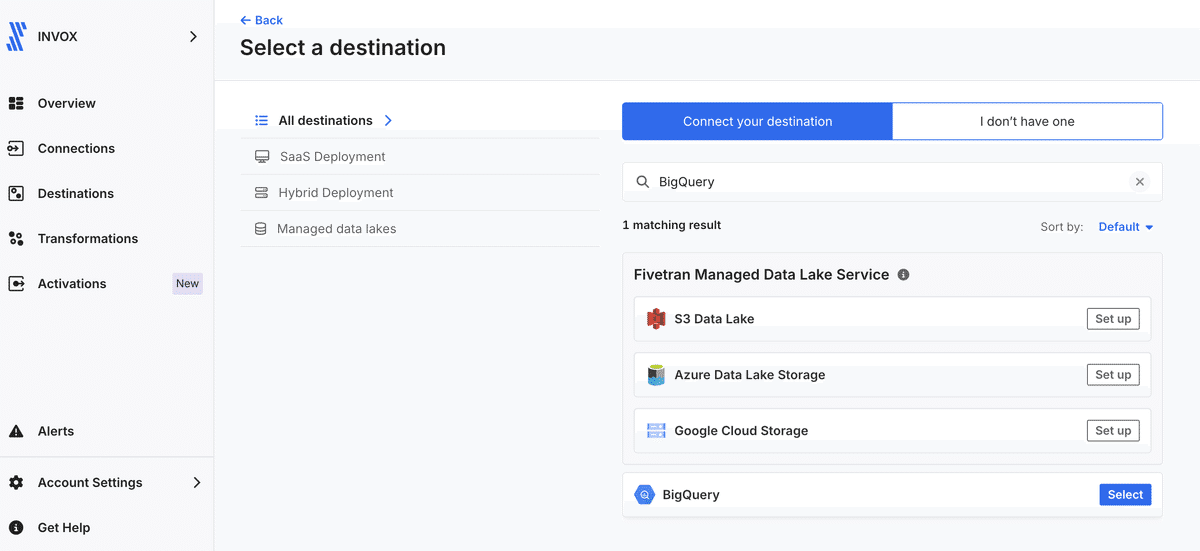Click the 1 matching result text

(x=672, y=225)
